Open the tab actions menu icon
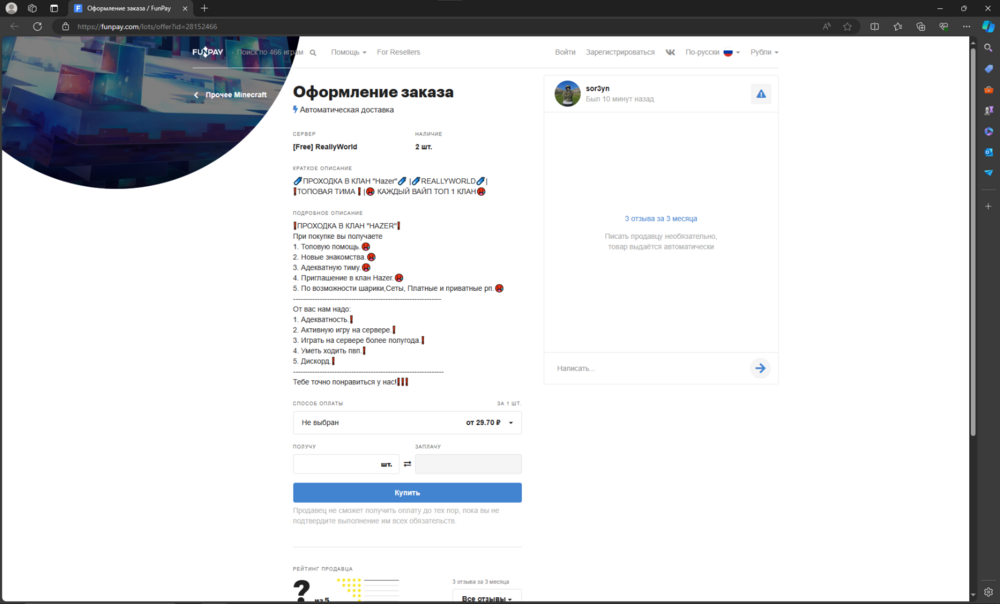 54,8
